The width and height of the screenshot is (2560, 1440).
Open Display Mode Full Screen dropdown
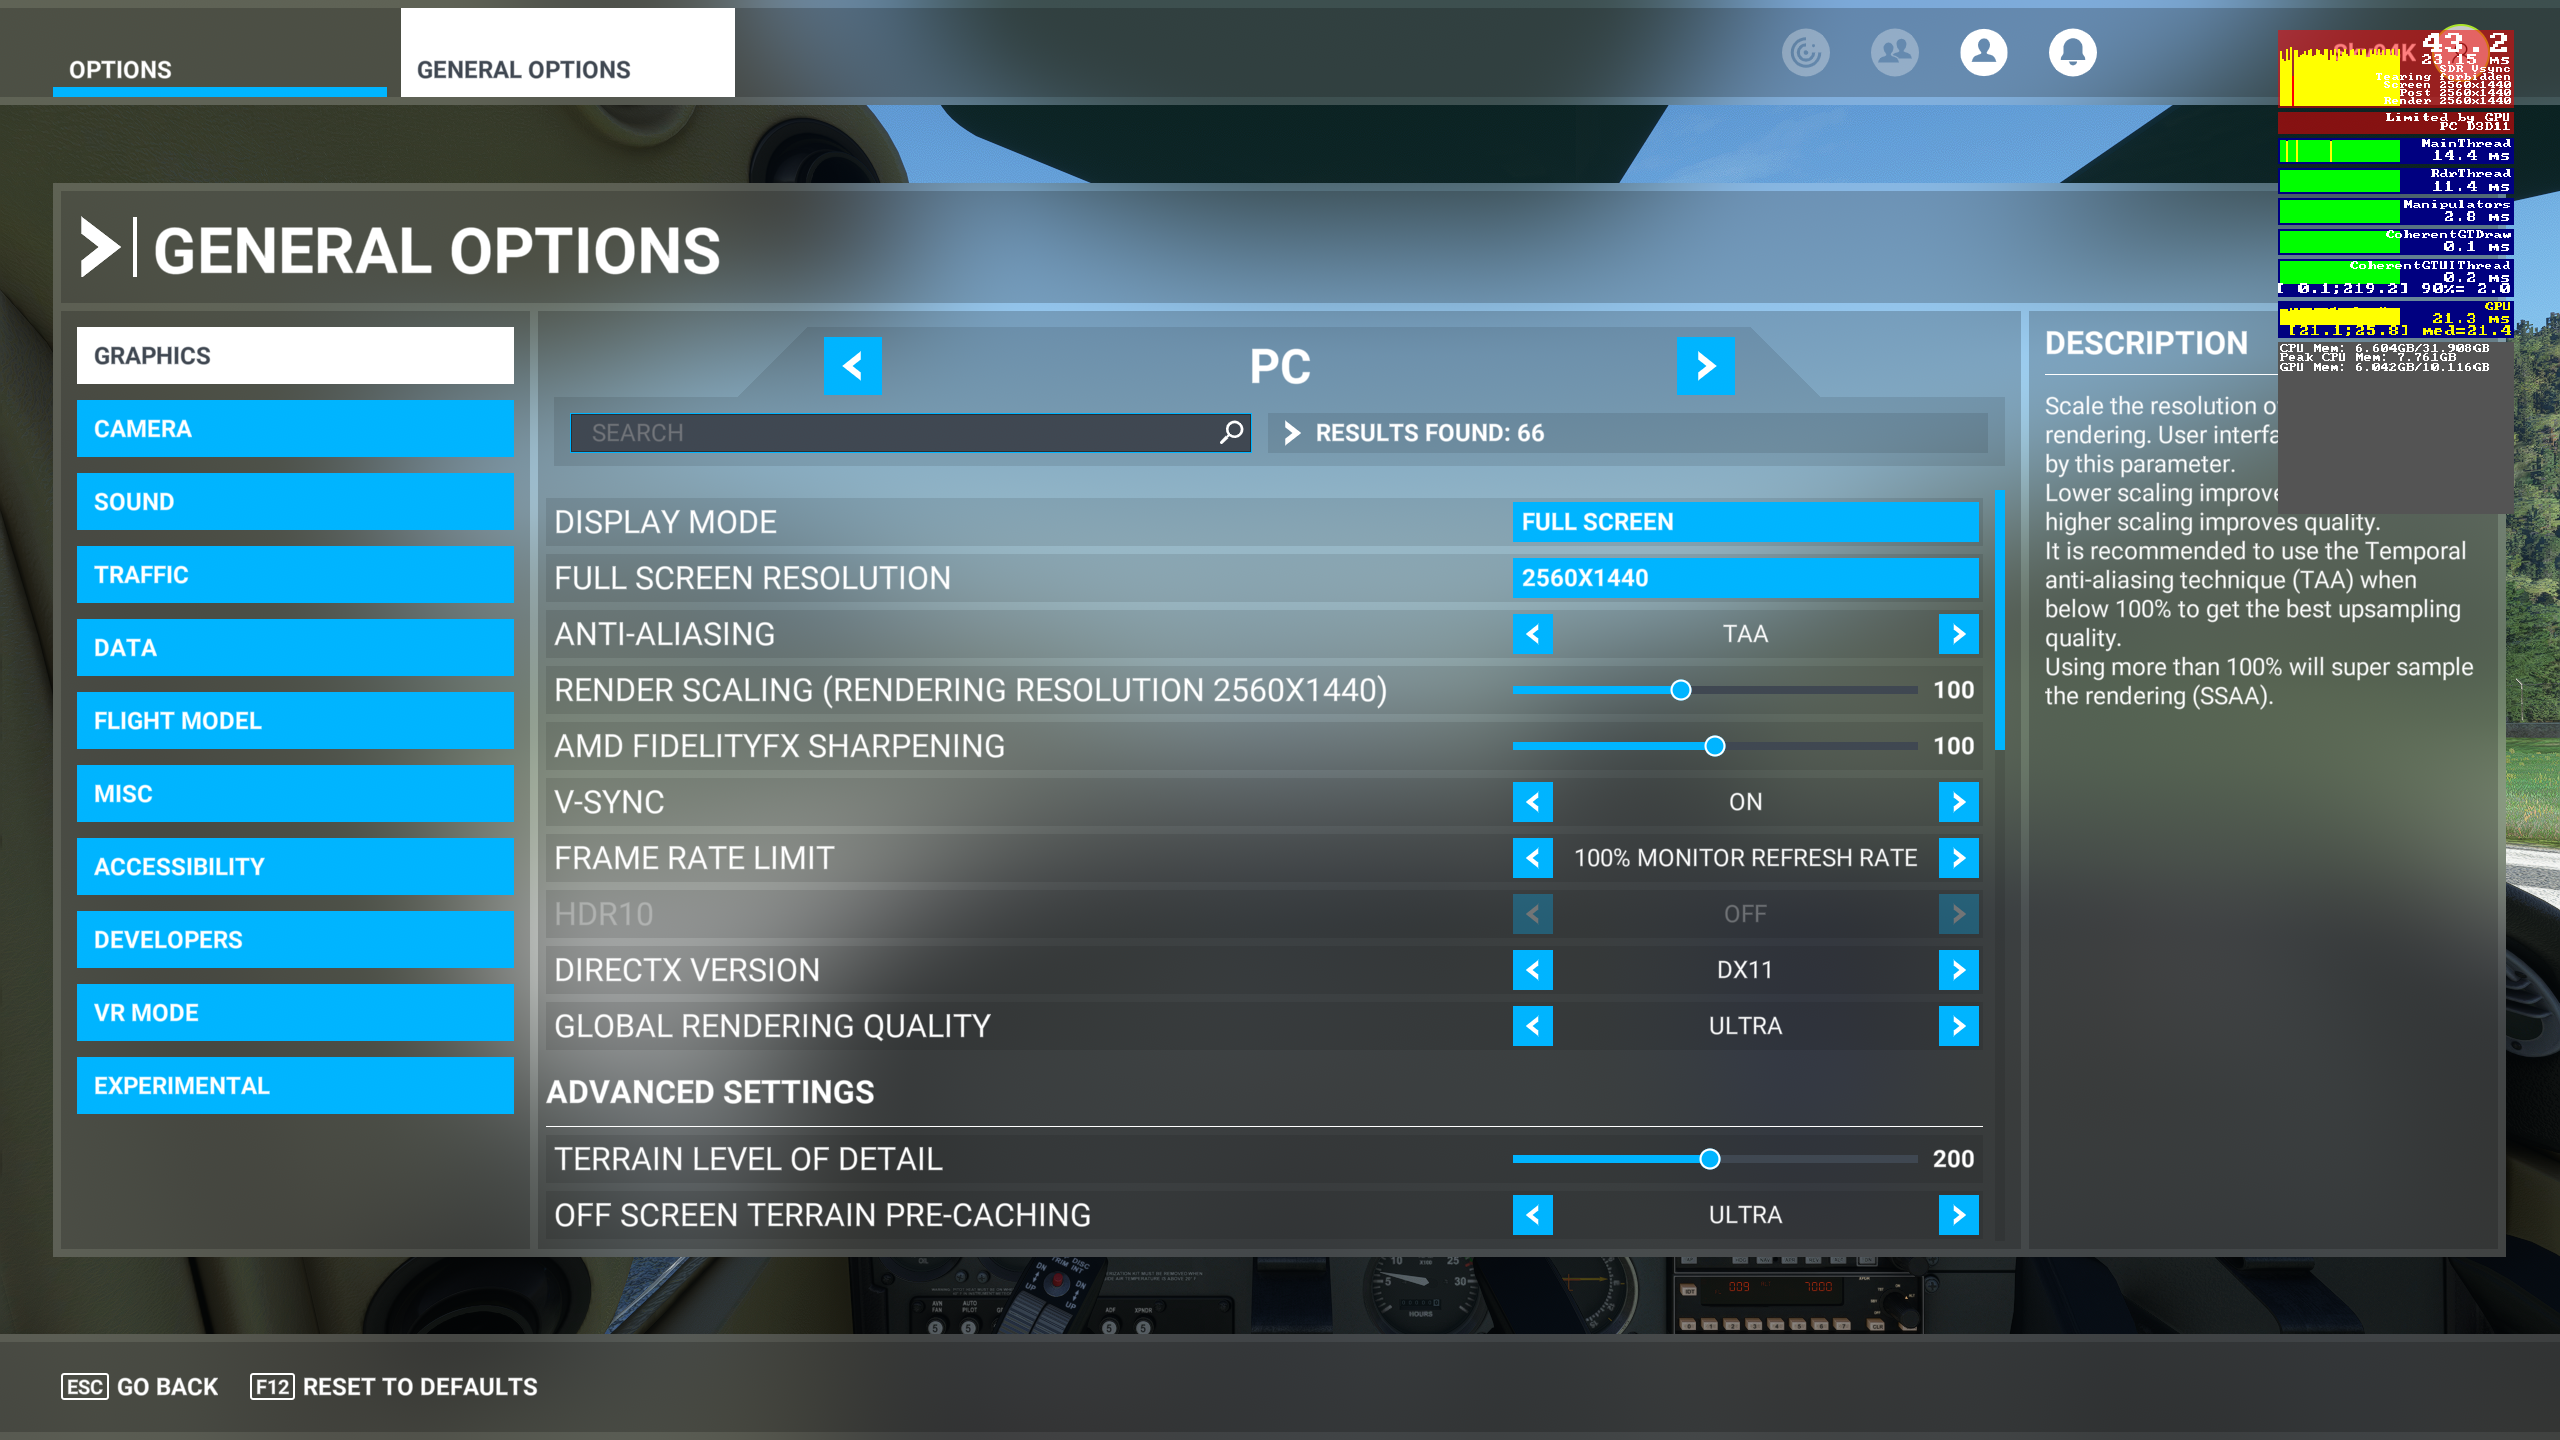click(x=1745, y=522)
